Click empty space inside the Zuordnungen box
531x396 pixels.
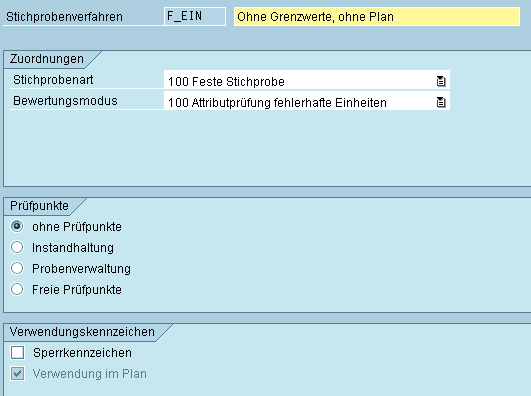264,149
